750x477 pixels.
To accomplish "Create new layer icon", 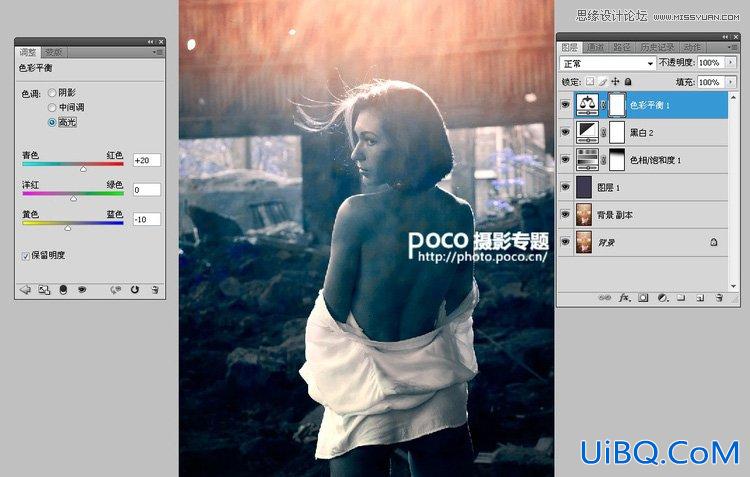I will pyautogui.click(x=700, y=298).
